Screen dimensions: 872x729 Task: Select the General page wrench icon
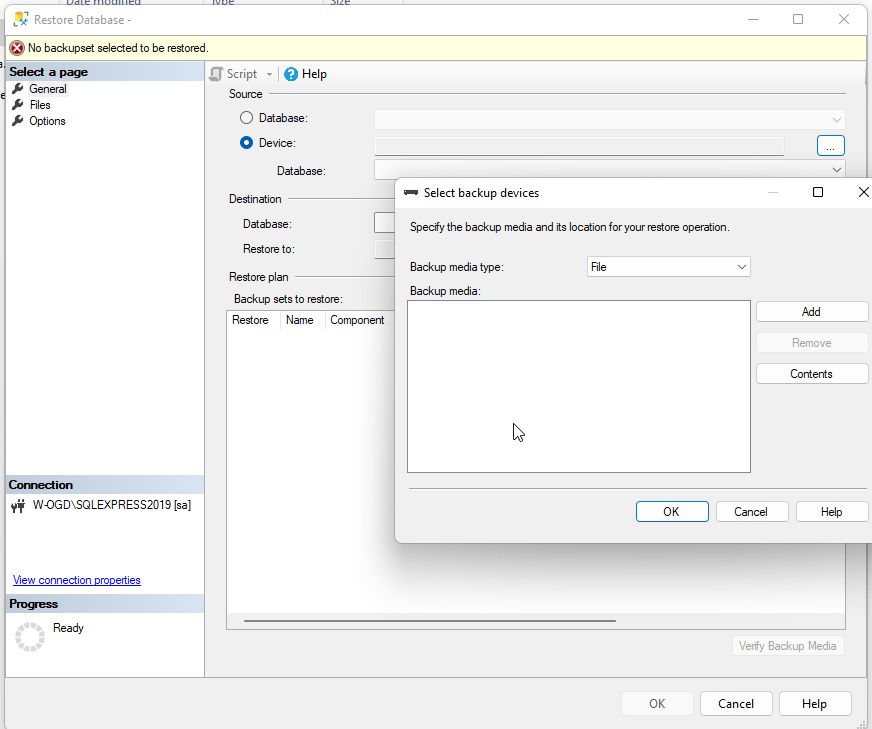tap(16, 88)
